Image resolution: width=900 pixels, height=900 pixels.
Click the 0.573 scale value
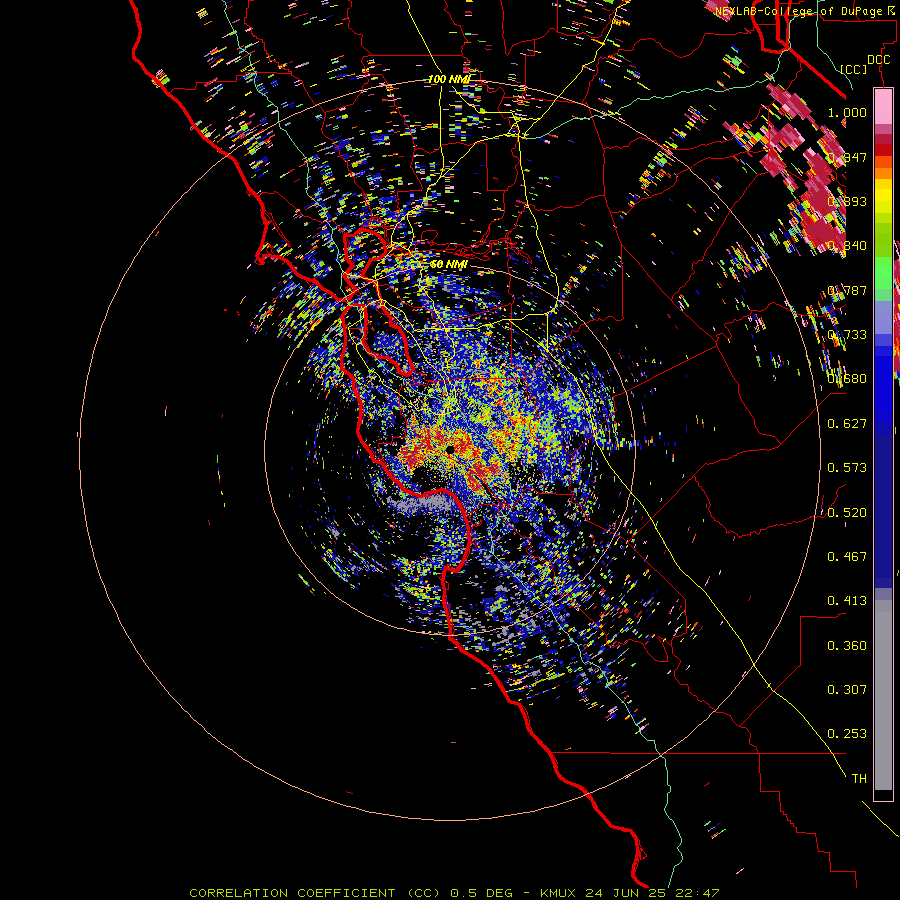click(847, 467)
